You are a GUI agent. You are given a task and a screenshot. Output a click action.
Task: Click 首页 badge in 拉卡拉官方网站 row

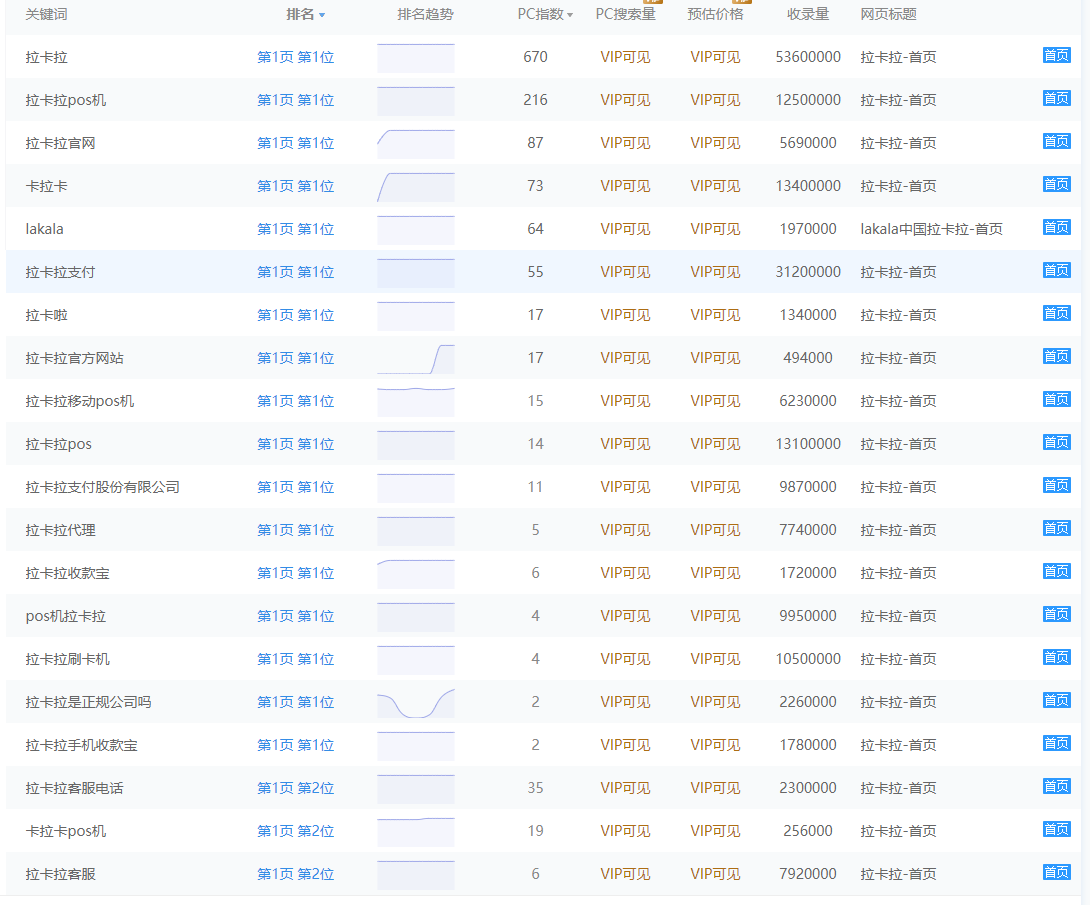(x=1056, y=357)
